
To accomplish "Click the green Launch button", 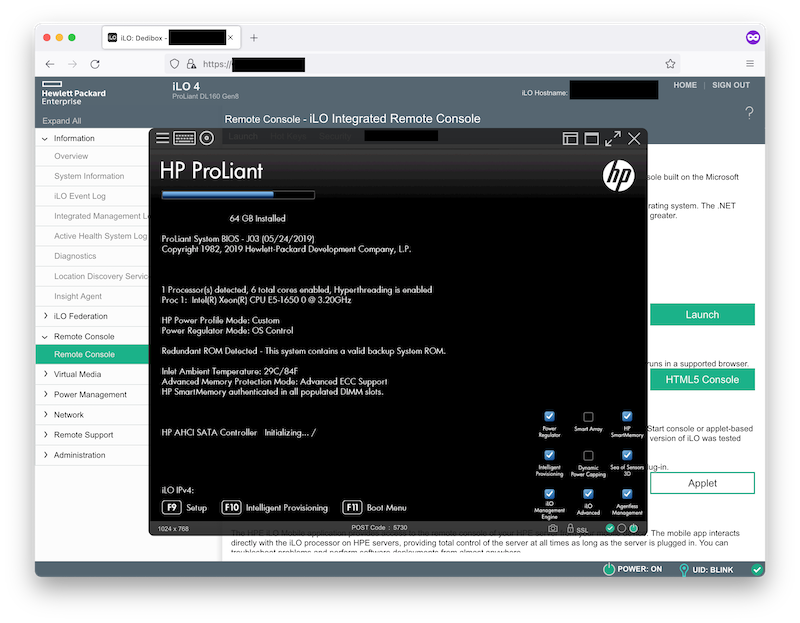I will click(702, 315).
